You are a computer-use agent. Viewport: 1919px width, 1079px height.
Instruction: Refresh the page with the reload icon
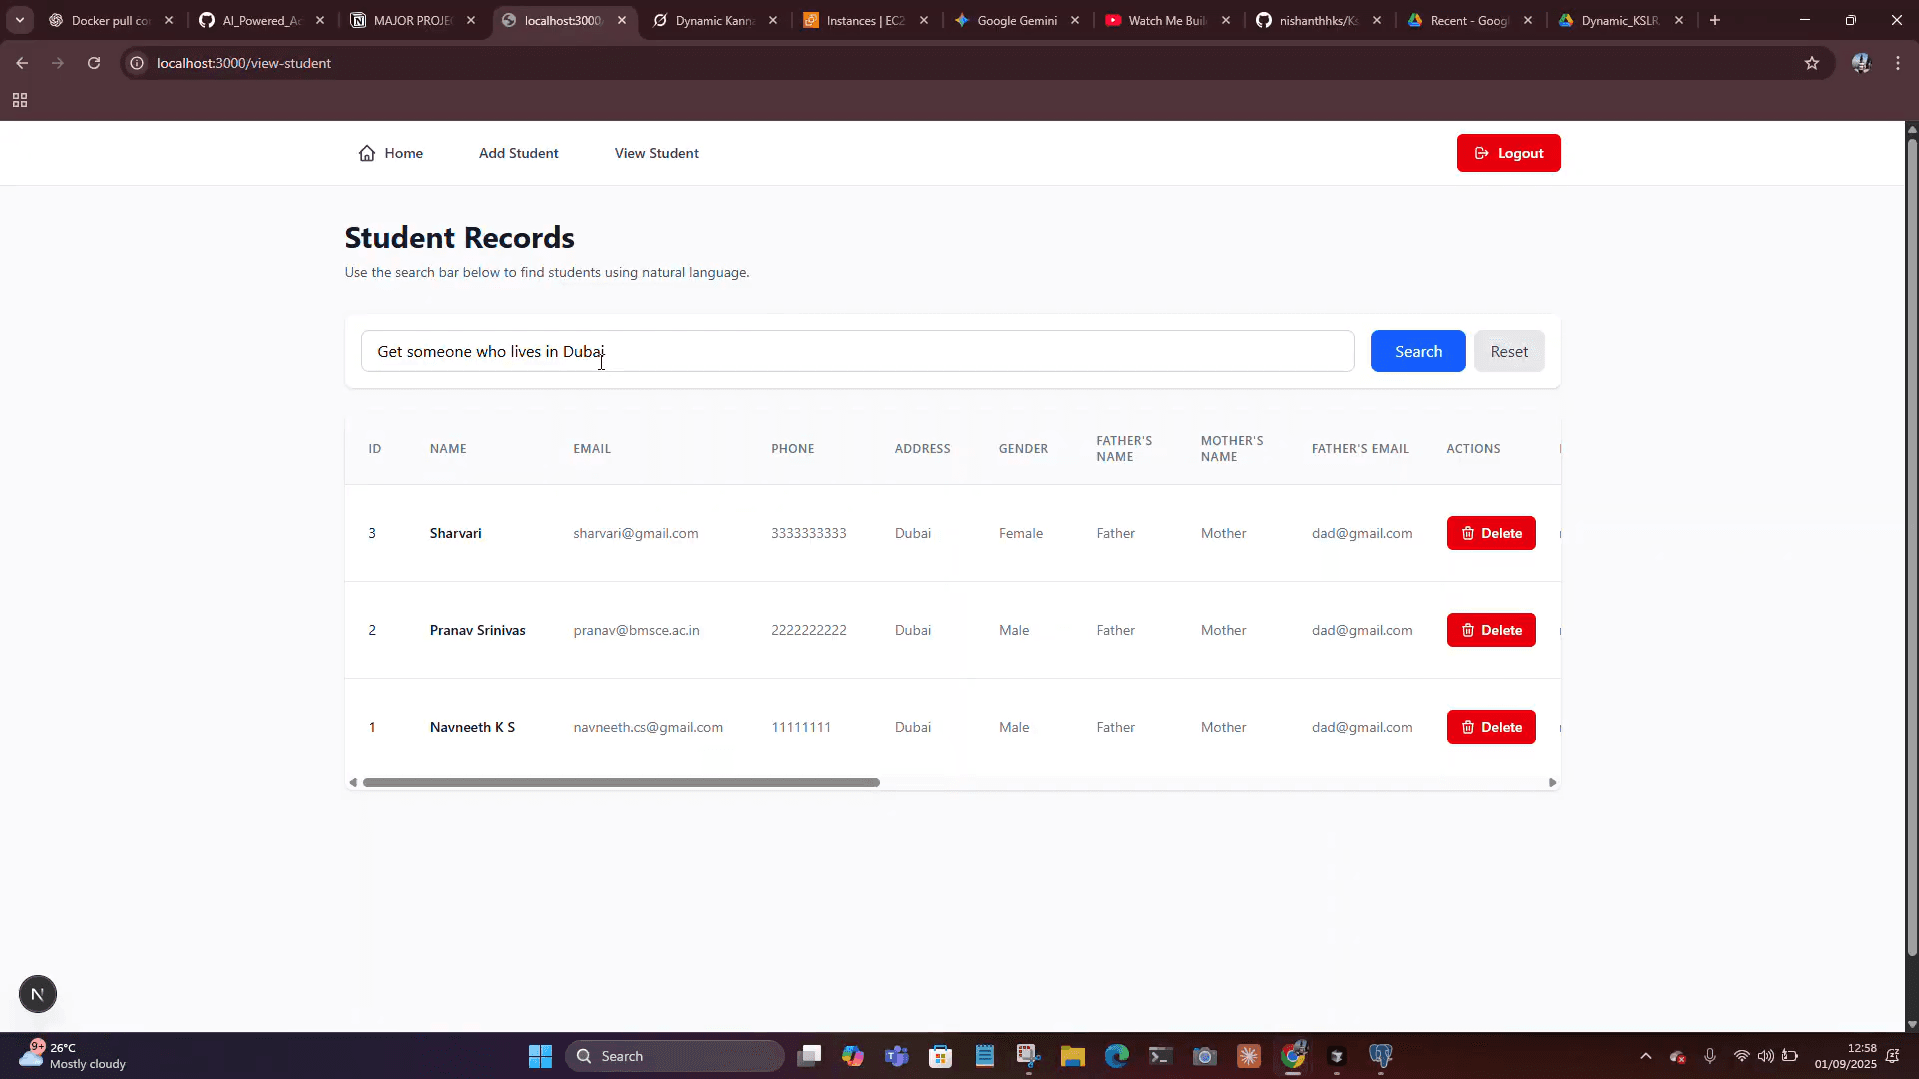(x=93, y=62)
